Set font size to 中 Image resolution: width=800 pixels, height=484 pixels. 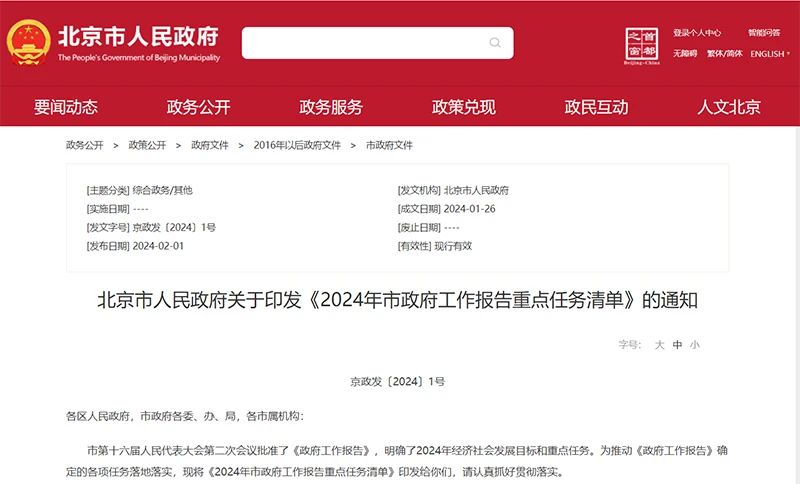677,344
